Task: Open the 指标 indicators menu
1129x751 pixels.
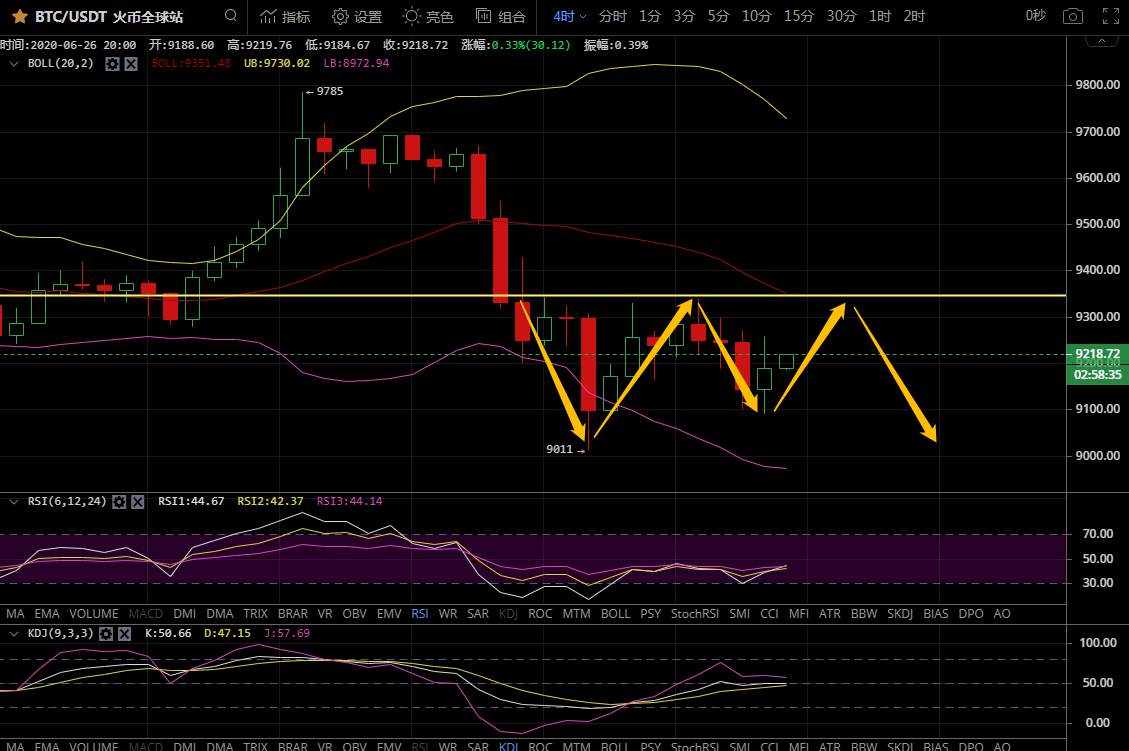Action: (285, 16)
